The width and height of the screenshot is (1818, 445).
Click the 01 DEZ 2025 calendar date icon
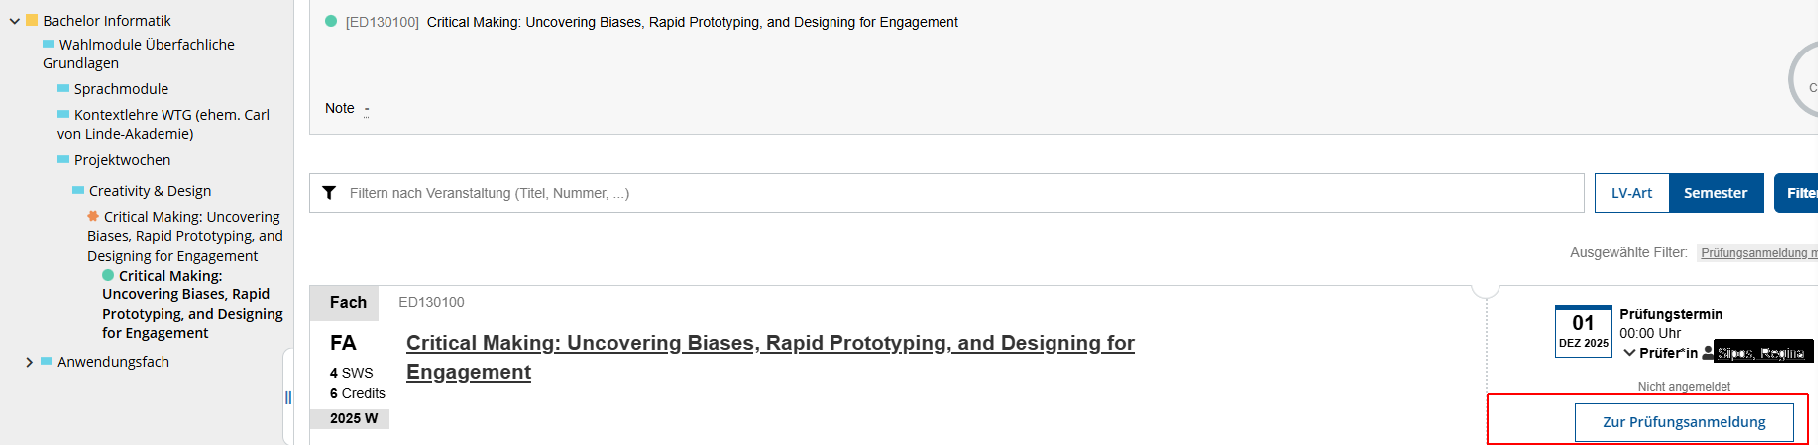click(1583, 331)
